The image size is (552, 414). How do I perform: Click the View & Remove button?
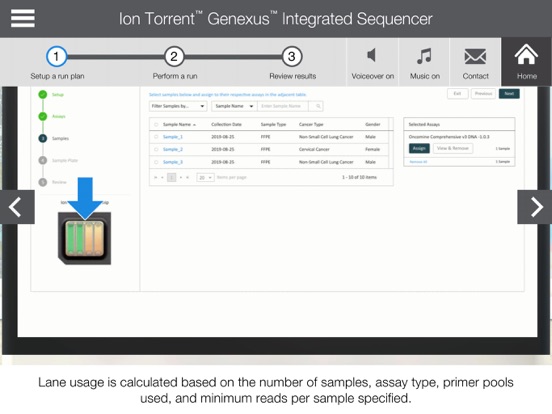453,148
